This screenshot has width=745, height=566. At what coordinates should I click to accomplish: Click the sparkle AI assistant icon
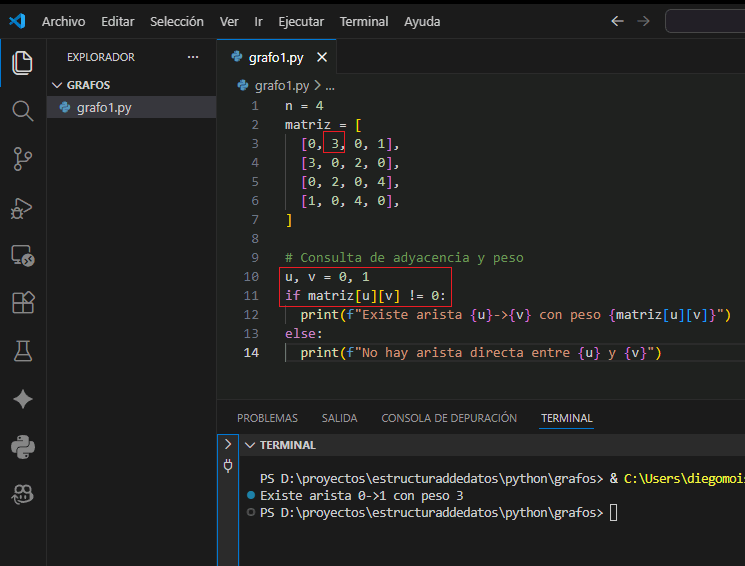point(22,399)
